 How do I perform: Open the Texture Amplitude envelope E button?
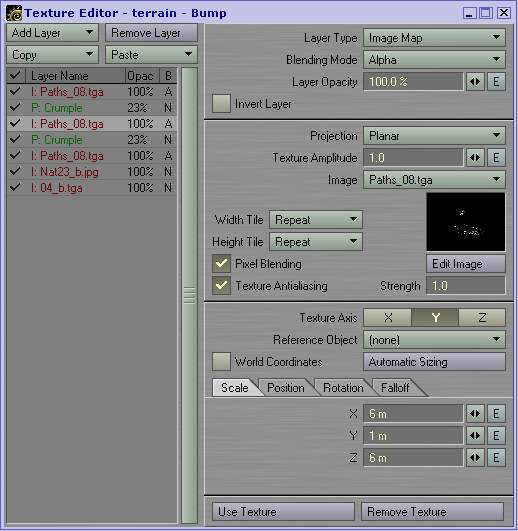(496, 157)
